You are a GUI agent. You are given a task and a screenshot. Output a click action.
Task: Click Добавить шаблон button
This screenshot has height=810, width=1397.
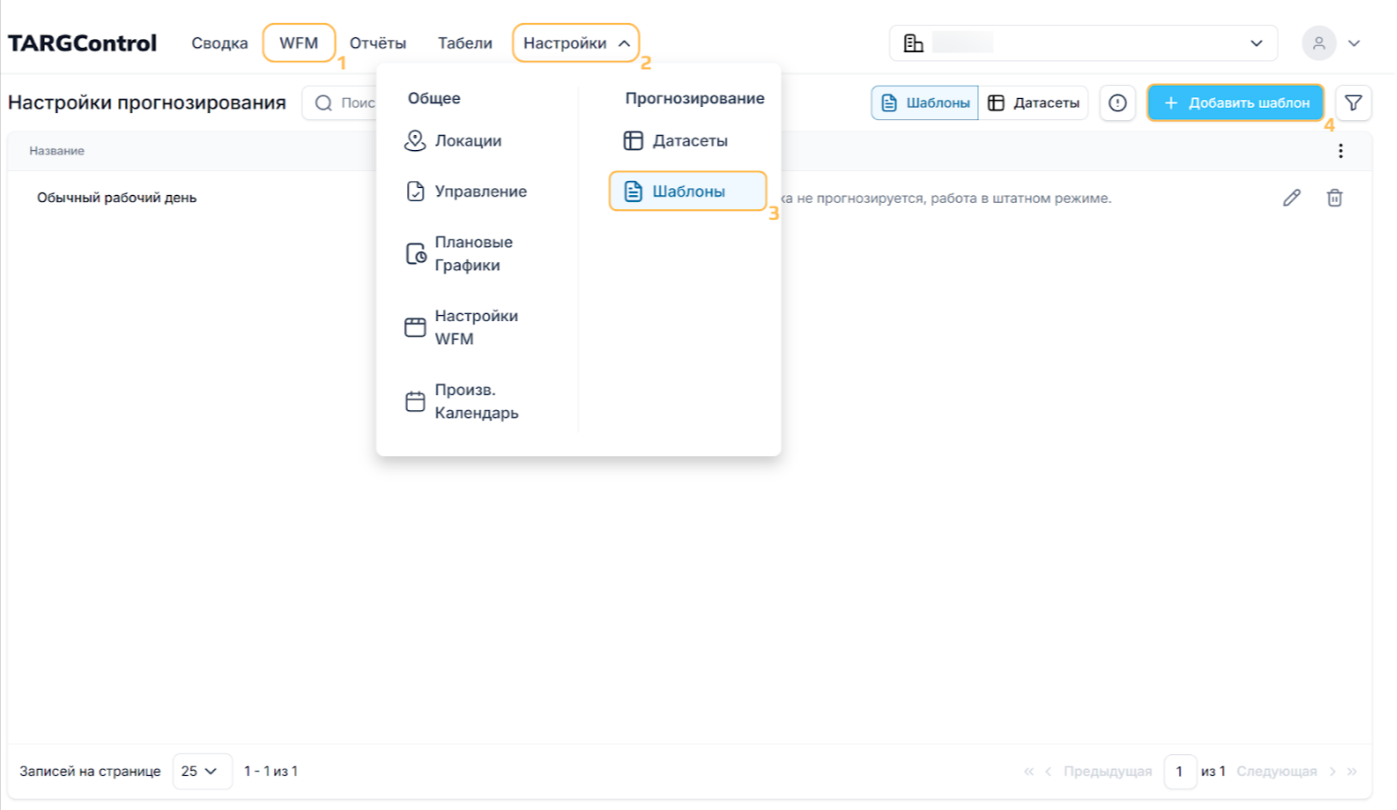point(1236,103)
